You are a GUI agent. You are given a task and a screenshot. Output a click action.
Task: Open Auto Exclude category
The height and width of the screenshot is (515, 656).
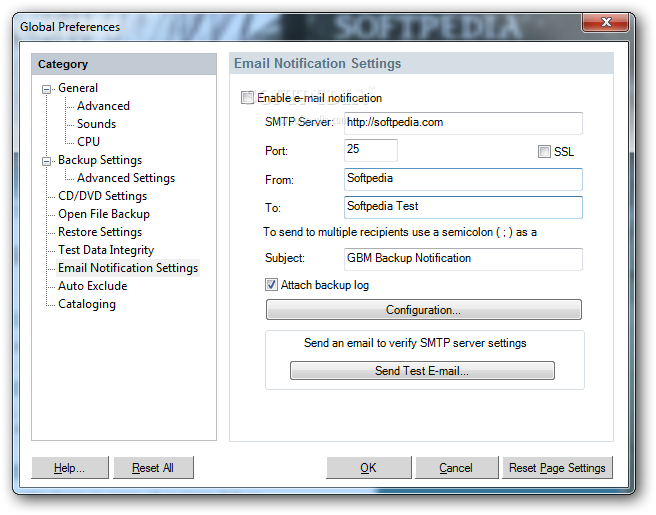point(92,286)
